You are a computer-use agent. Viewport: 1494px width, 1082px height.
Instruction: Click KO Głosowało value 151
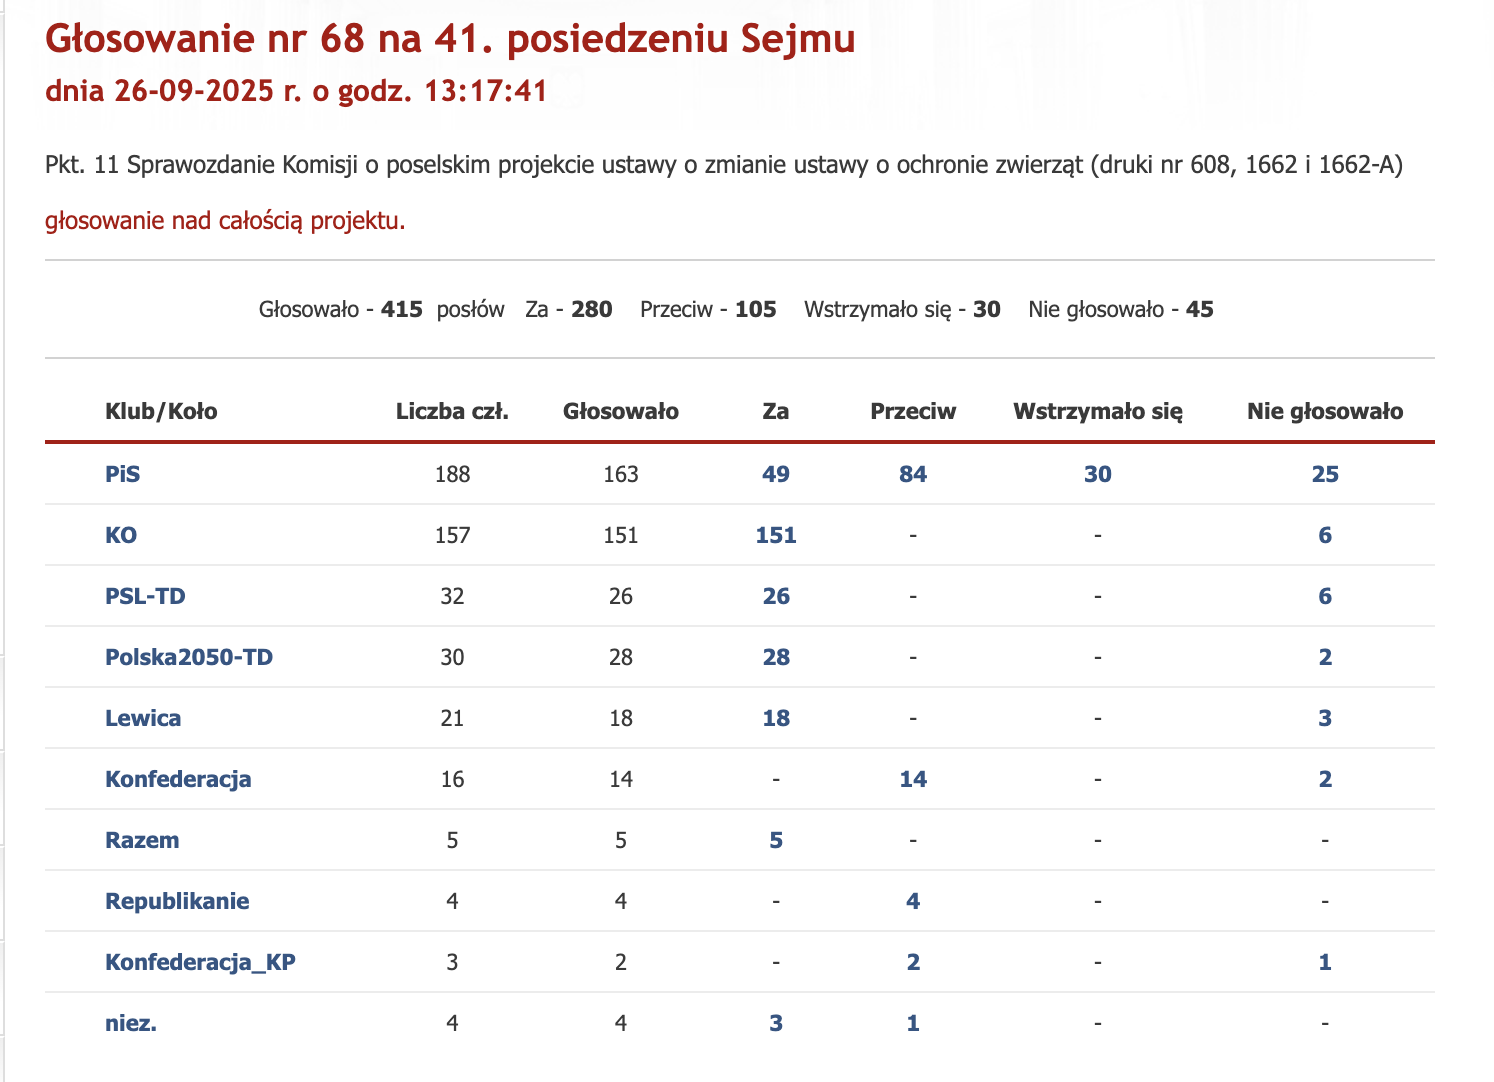tap(621, 535)
